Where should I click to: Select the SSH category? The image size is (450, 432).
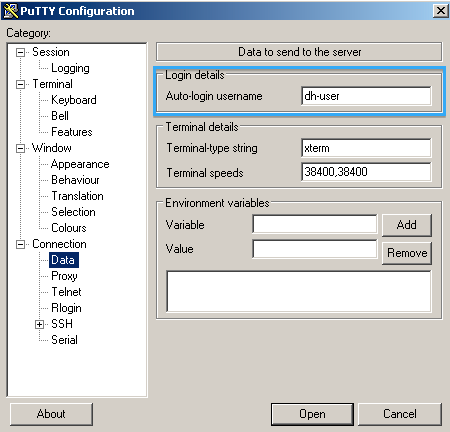coord(62,324)
